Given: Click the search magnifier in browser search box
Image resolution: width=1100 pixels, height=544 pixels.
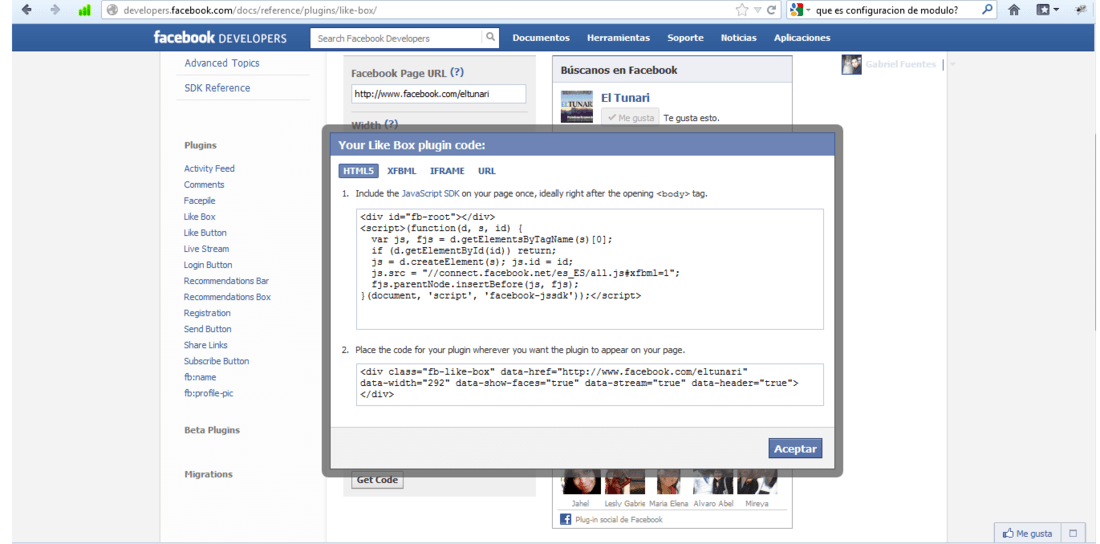Looking at the screenshot, I should [x=986, y=10].
